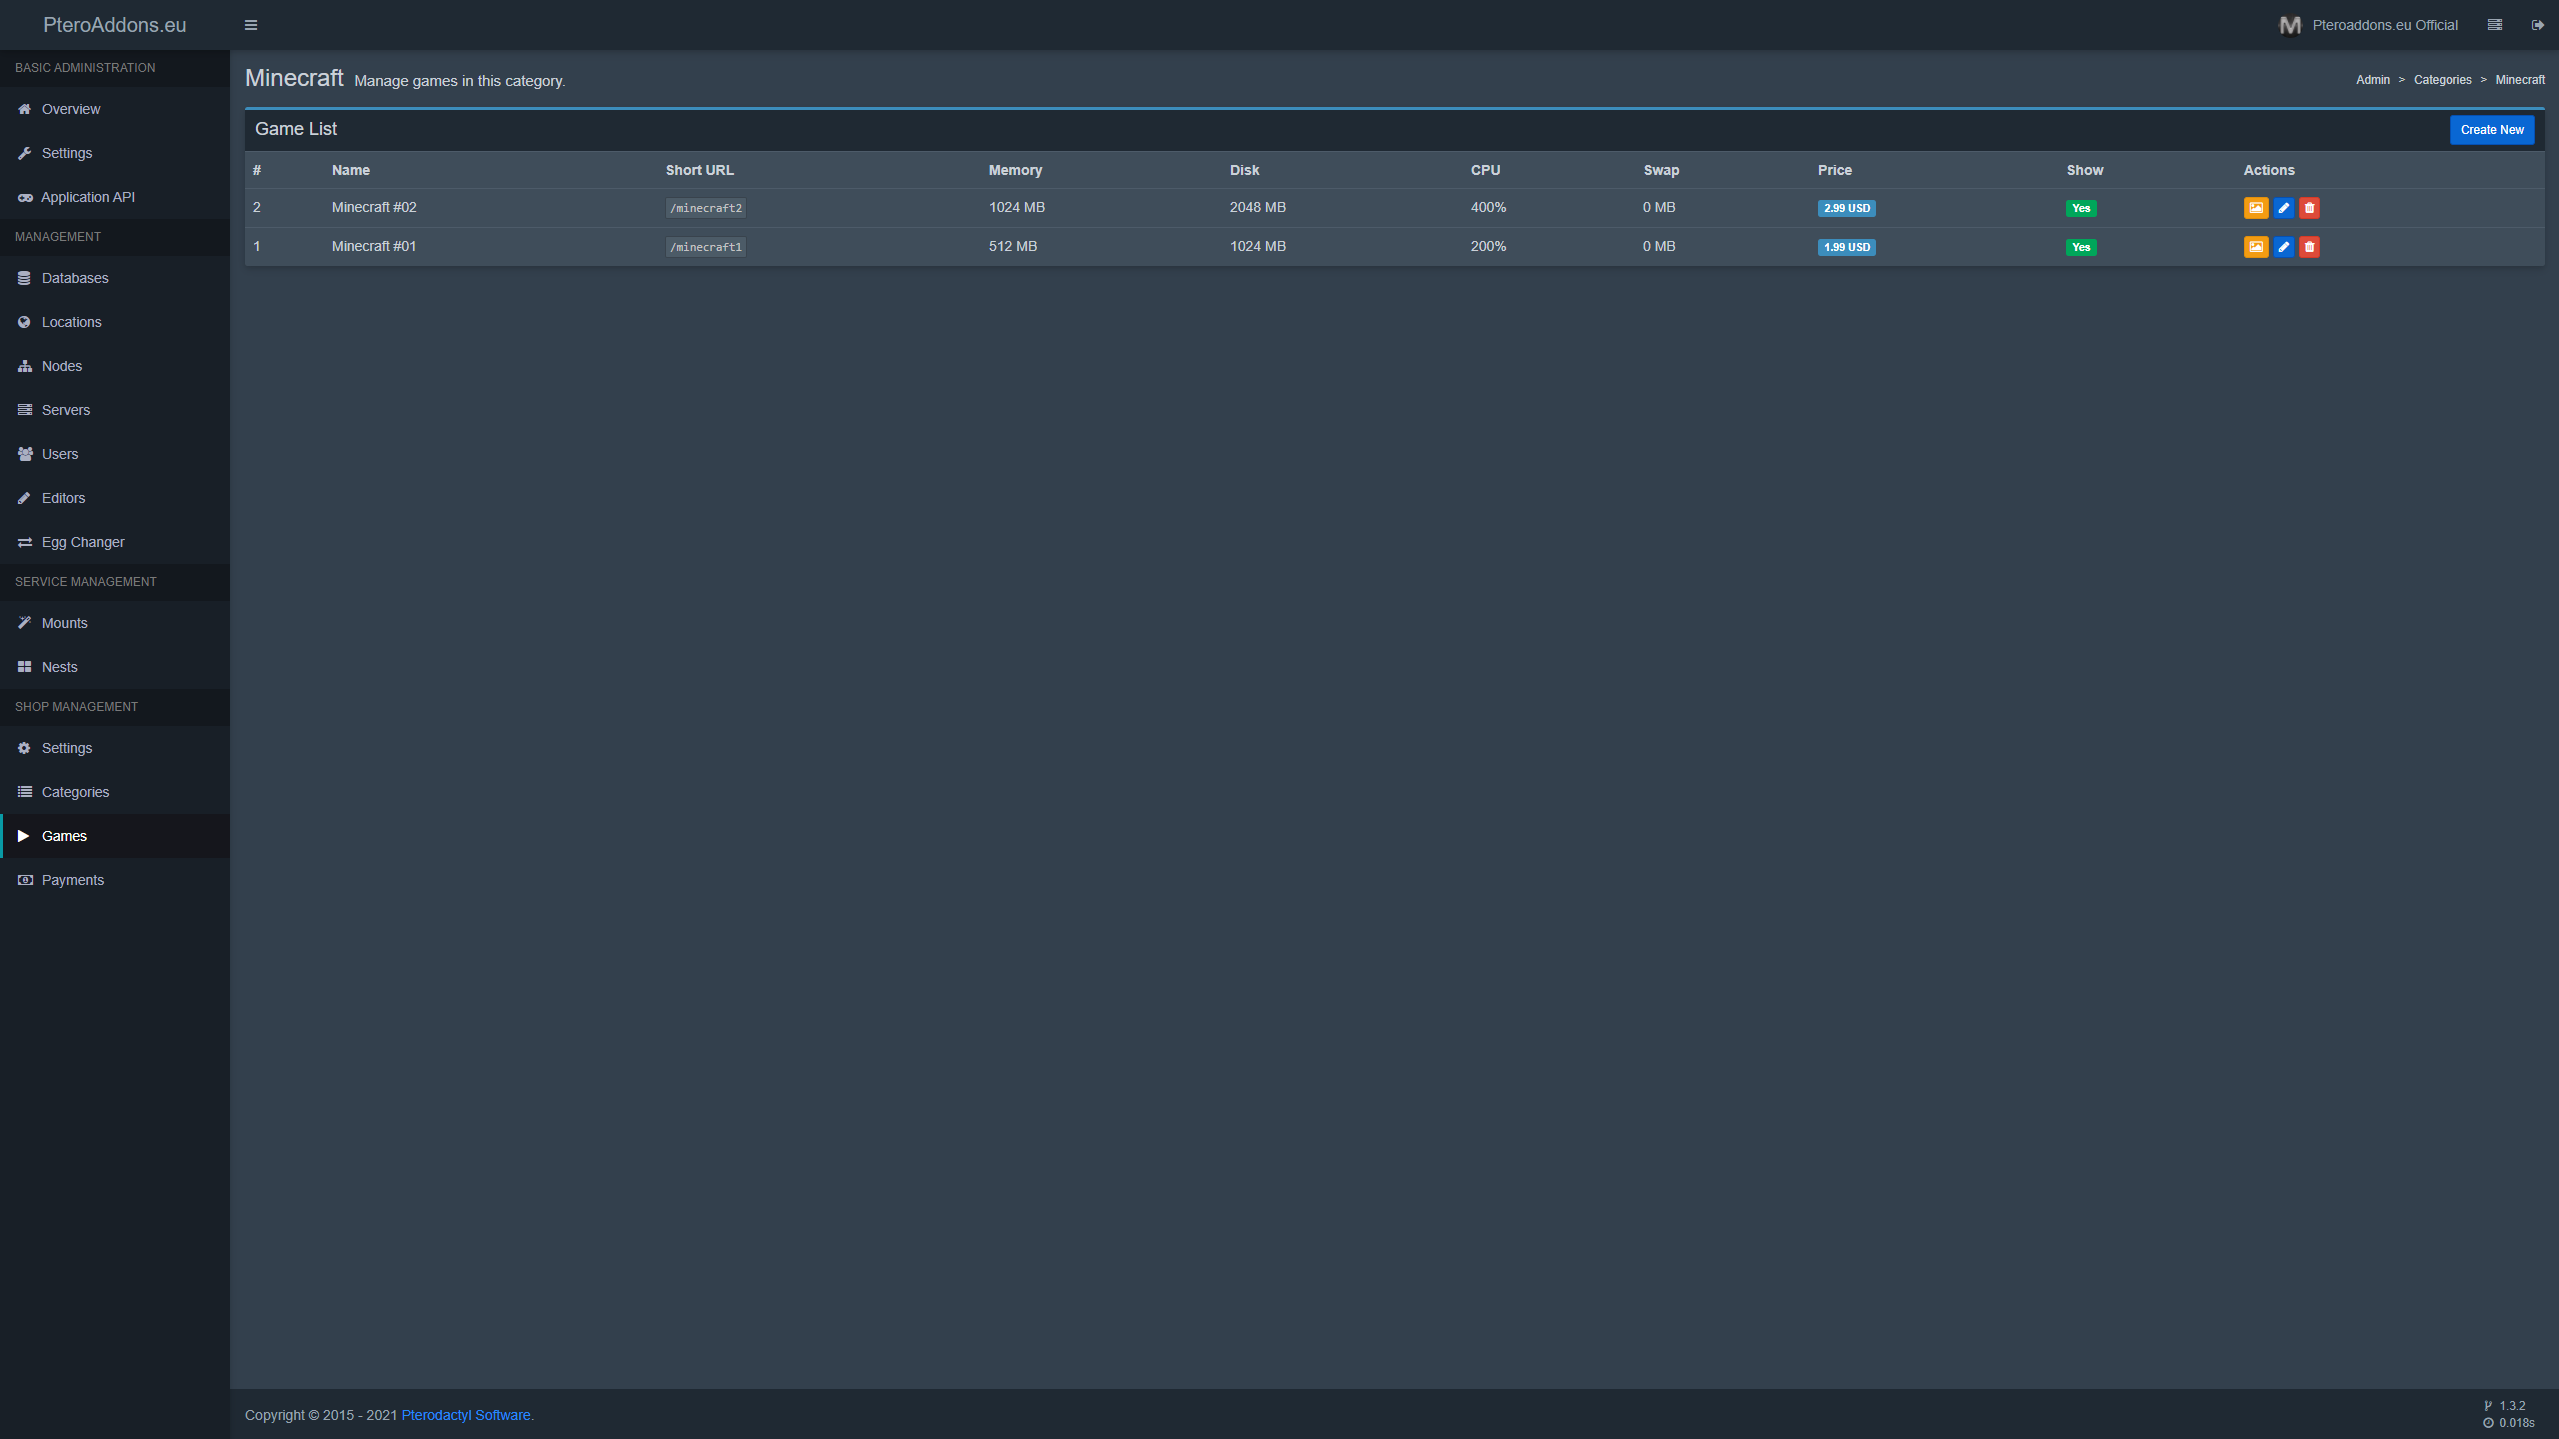This screenshot has width=2559, height=1439.
Task: Click Categories breadcrumb link
Action: tap(2441, 80)
